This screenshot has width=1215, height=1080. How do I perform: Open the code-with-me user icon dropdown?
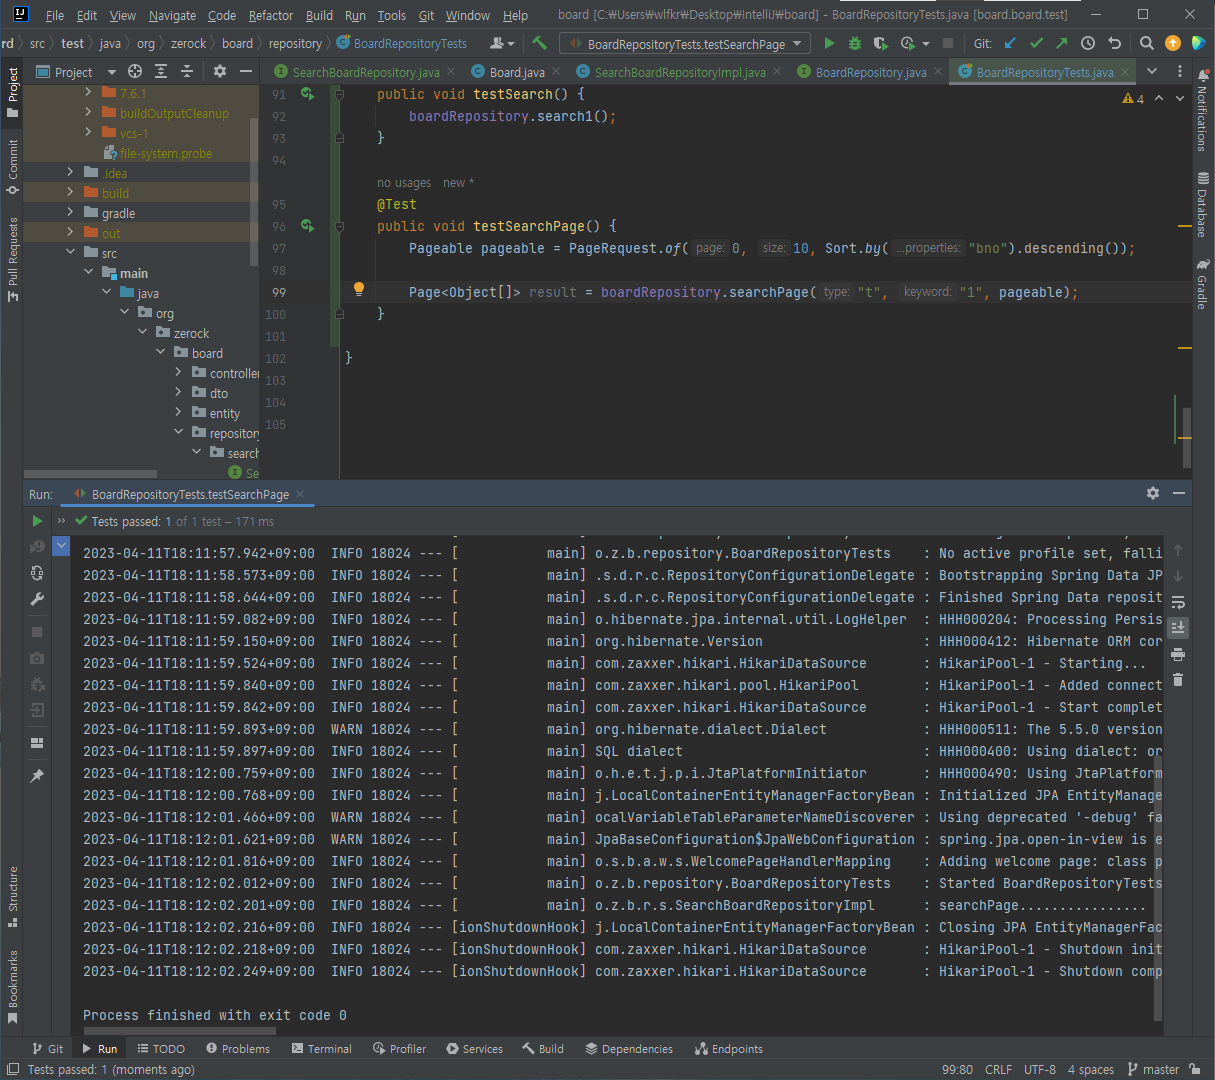pyautogui.click(x=502, y=43)
